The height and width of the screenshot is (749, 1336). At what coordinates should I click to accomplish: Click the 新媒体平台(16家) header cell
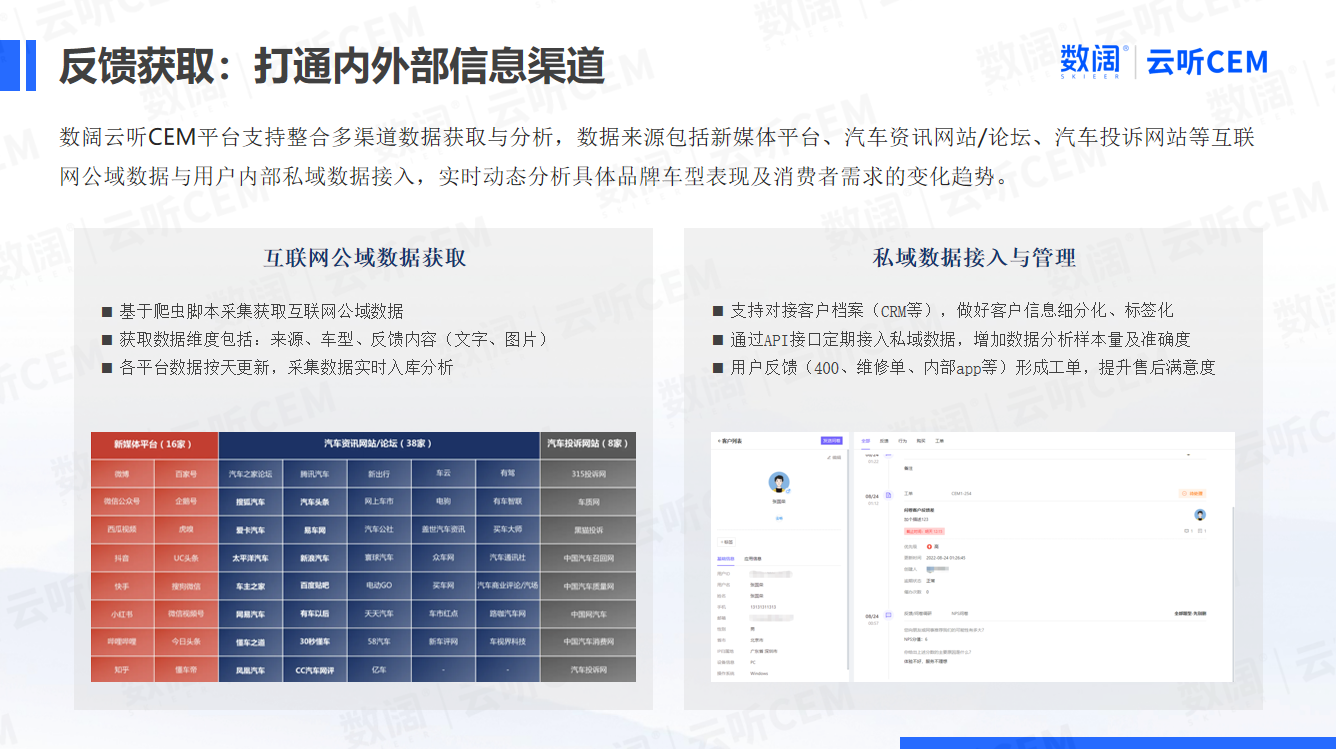coord(154,444)
